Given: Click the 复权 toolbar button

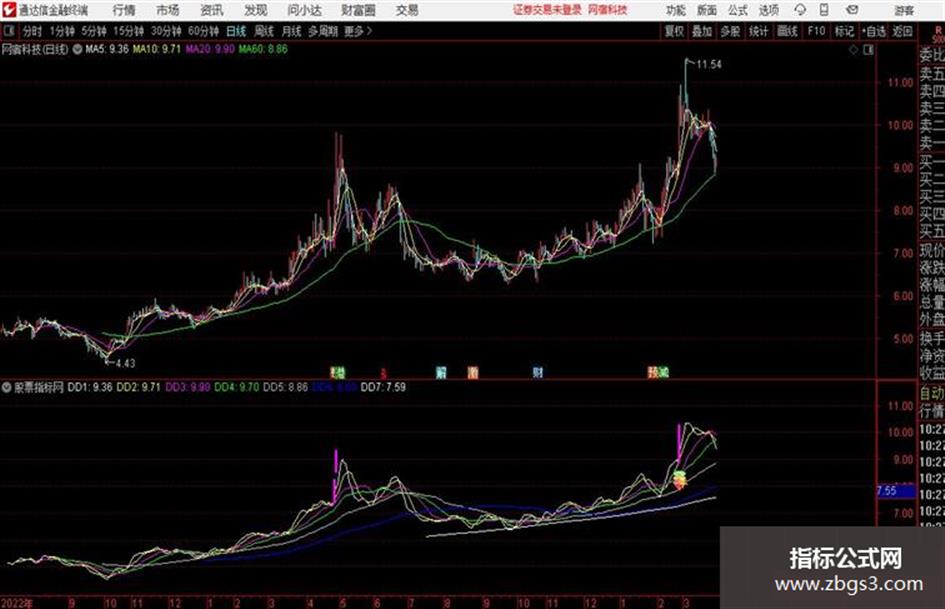Looking at the screenshot, I should [x=674, y=31].
